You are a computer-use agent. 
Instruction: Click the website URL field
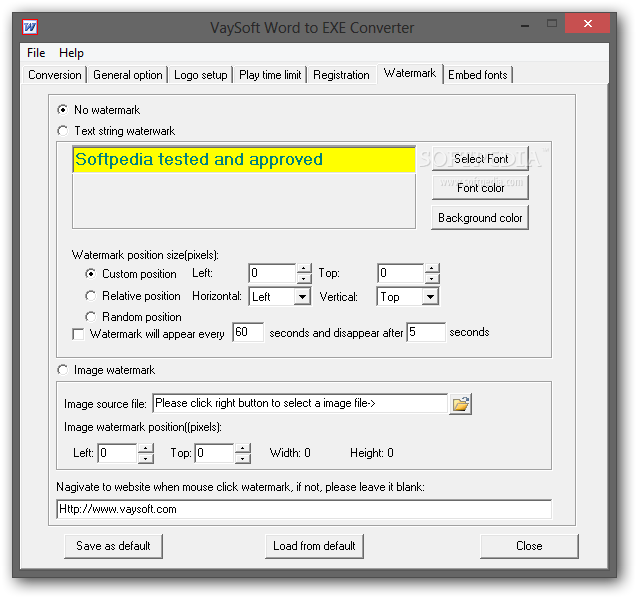(304, 509)
